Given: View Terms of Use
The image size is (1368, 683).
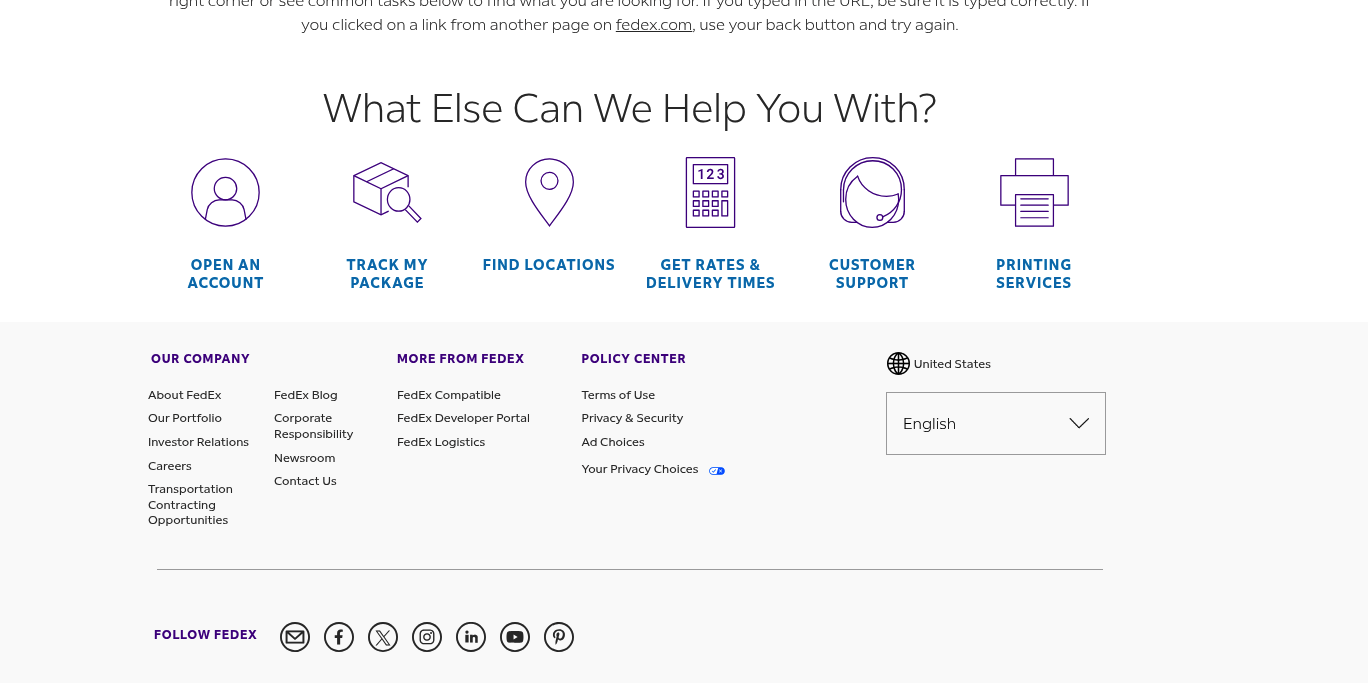Looking at the screenshot, I should point(618,395).
